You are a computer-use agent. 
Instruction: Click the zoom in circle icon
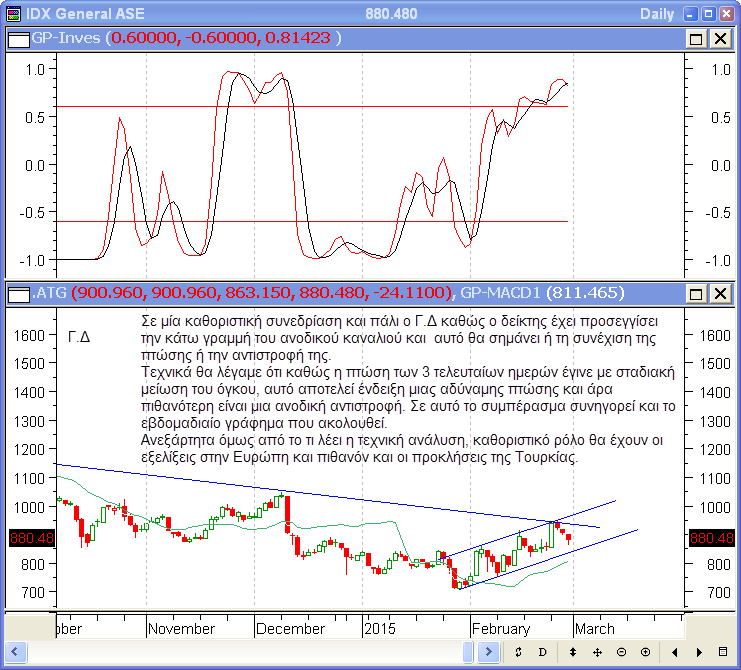tap(646, 652)
